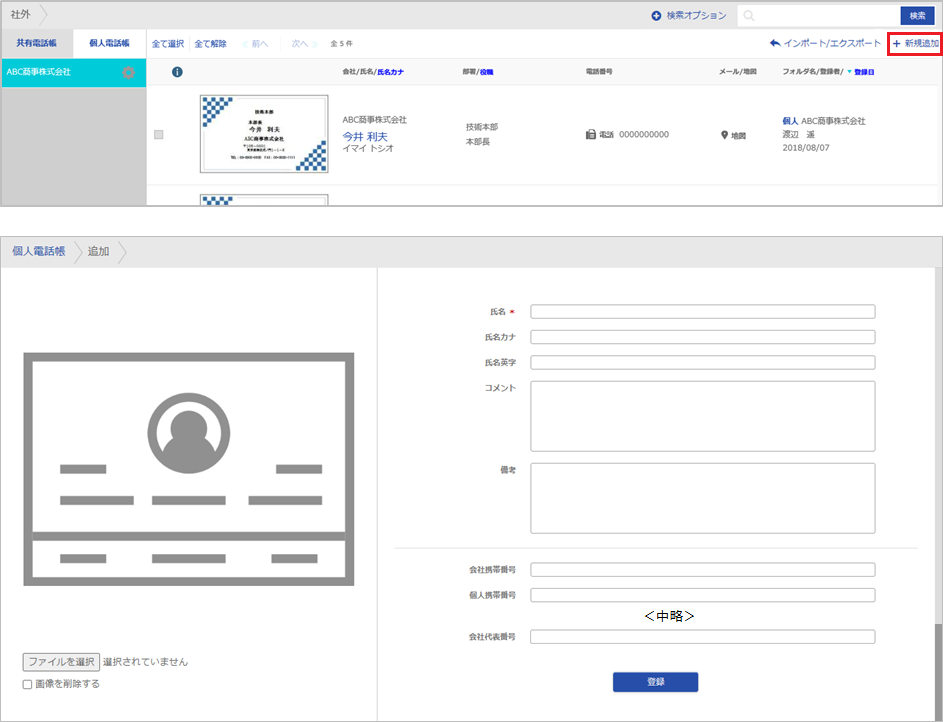Screen dimensions: 944x722
Task: Click 新規追加 link
Action: click(x=922, y=43)
